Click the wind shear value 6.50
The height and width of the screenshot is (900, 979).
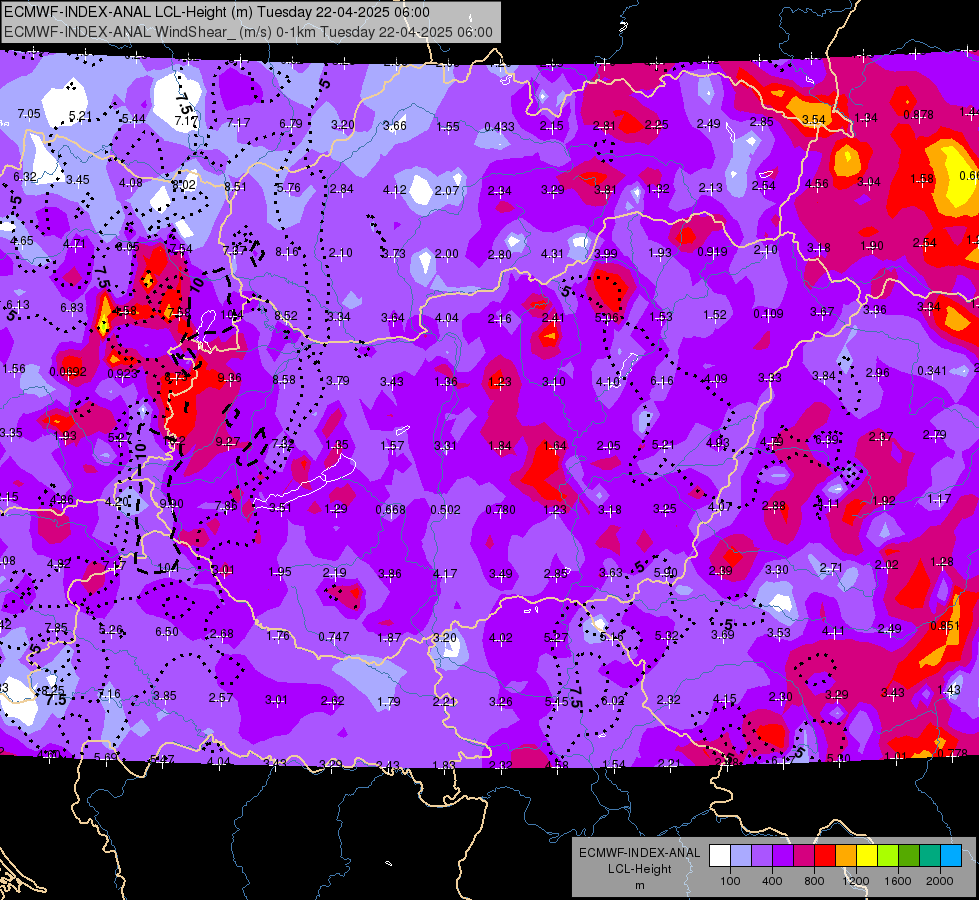point(167,631)
